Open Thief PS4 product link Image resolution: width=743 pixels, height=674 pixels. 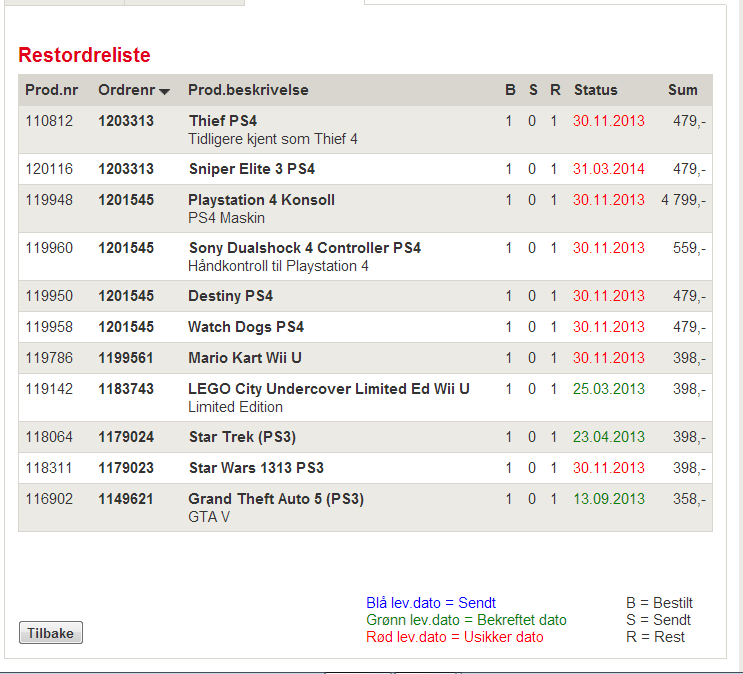click(x=223, y=121)
